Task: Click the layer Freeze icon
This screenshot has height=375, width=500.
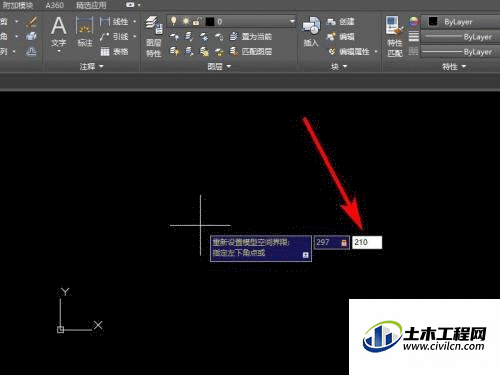Action: coord(204,36)
